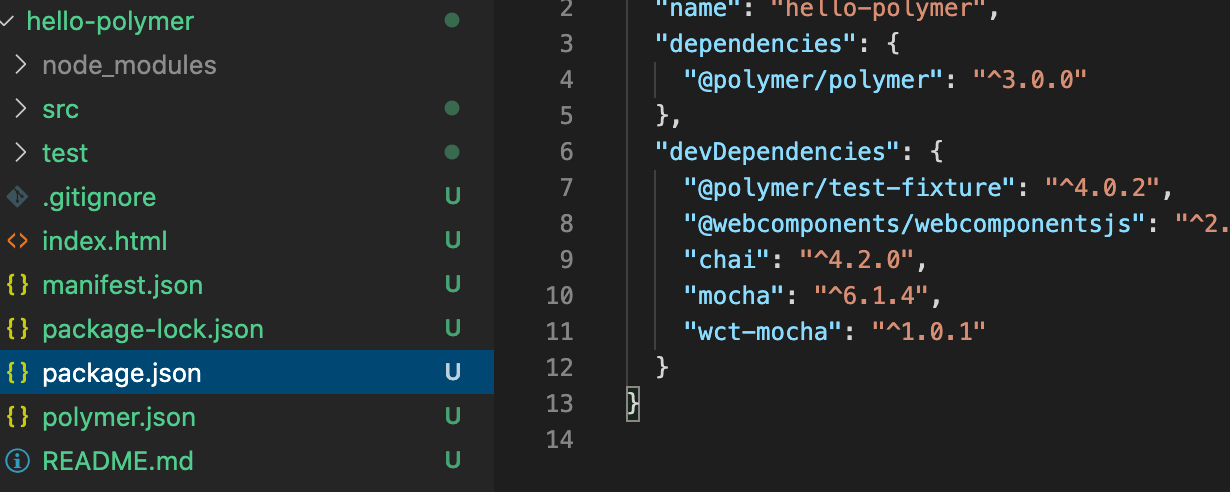Screen dimensions: 1230x492
Task: Open the .gitignore file
Action: coord(99,197)
